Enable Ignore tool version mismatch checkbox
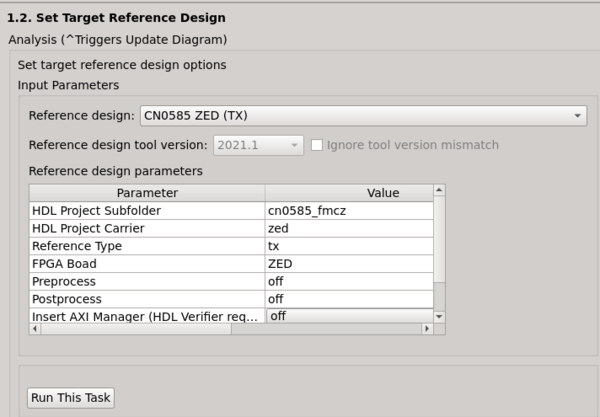The width and height of the screenshot is (600, 417). pyautogui.click(x=317, y=145)
